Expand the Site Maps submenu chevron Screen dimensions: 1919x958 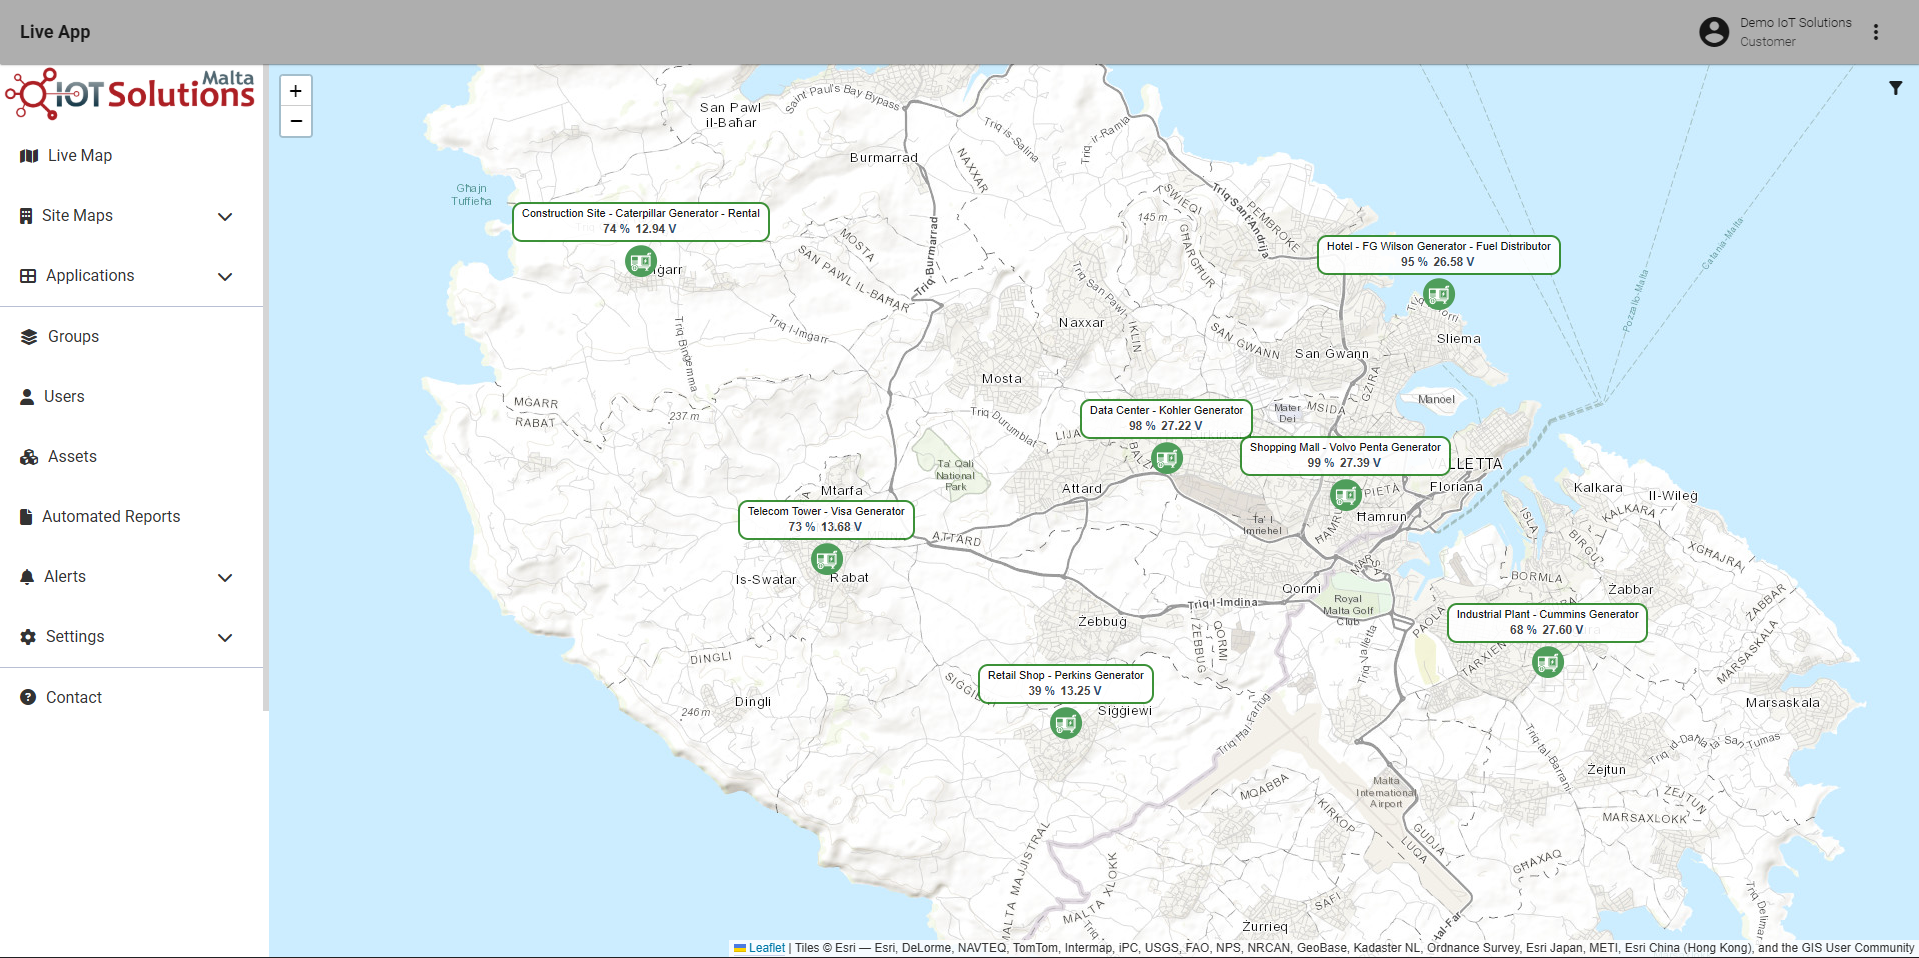[x=225, y=216]
